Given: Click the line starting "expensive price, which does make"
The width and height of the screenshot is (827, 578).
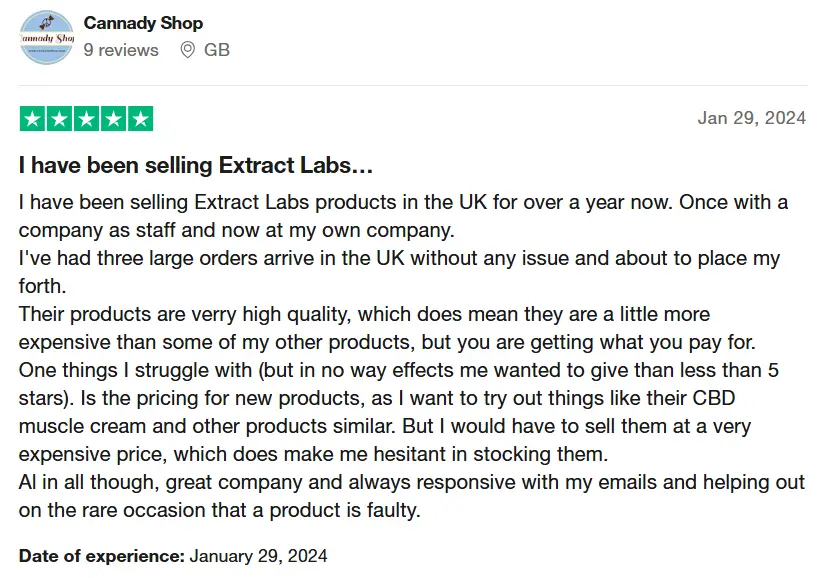Looking at the screenshot, I should click(313, 454).
